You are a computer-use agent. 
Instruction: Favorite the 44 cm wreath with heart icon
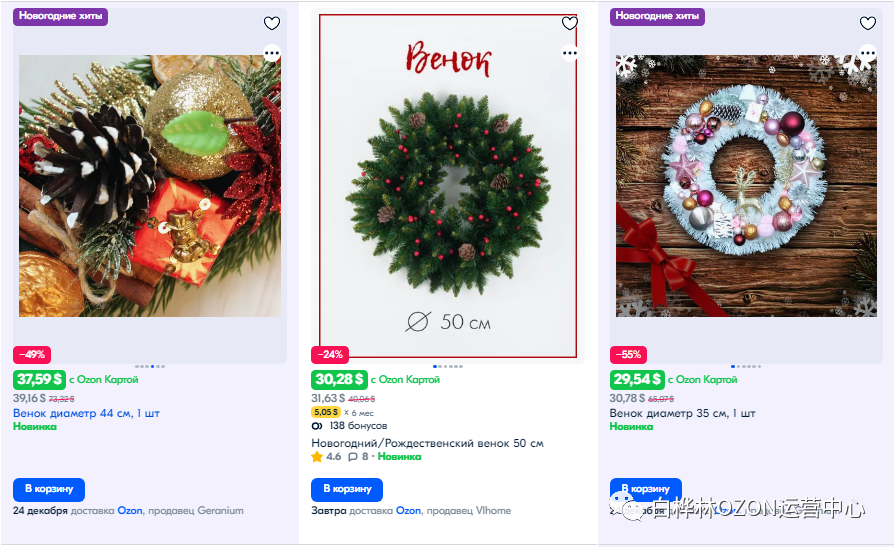pos(272,23)
